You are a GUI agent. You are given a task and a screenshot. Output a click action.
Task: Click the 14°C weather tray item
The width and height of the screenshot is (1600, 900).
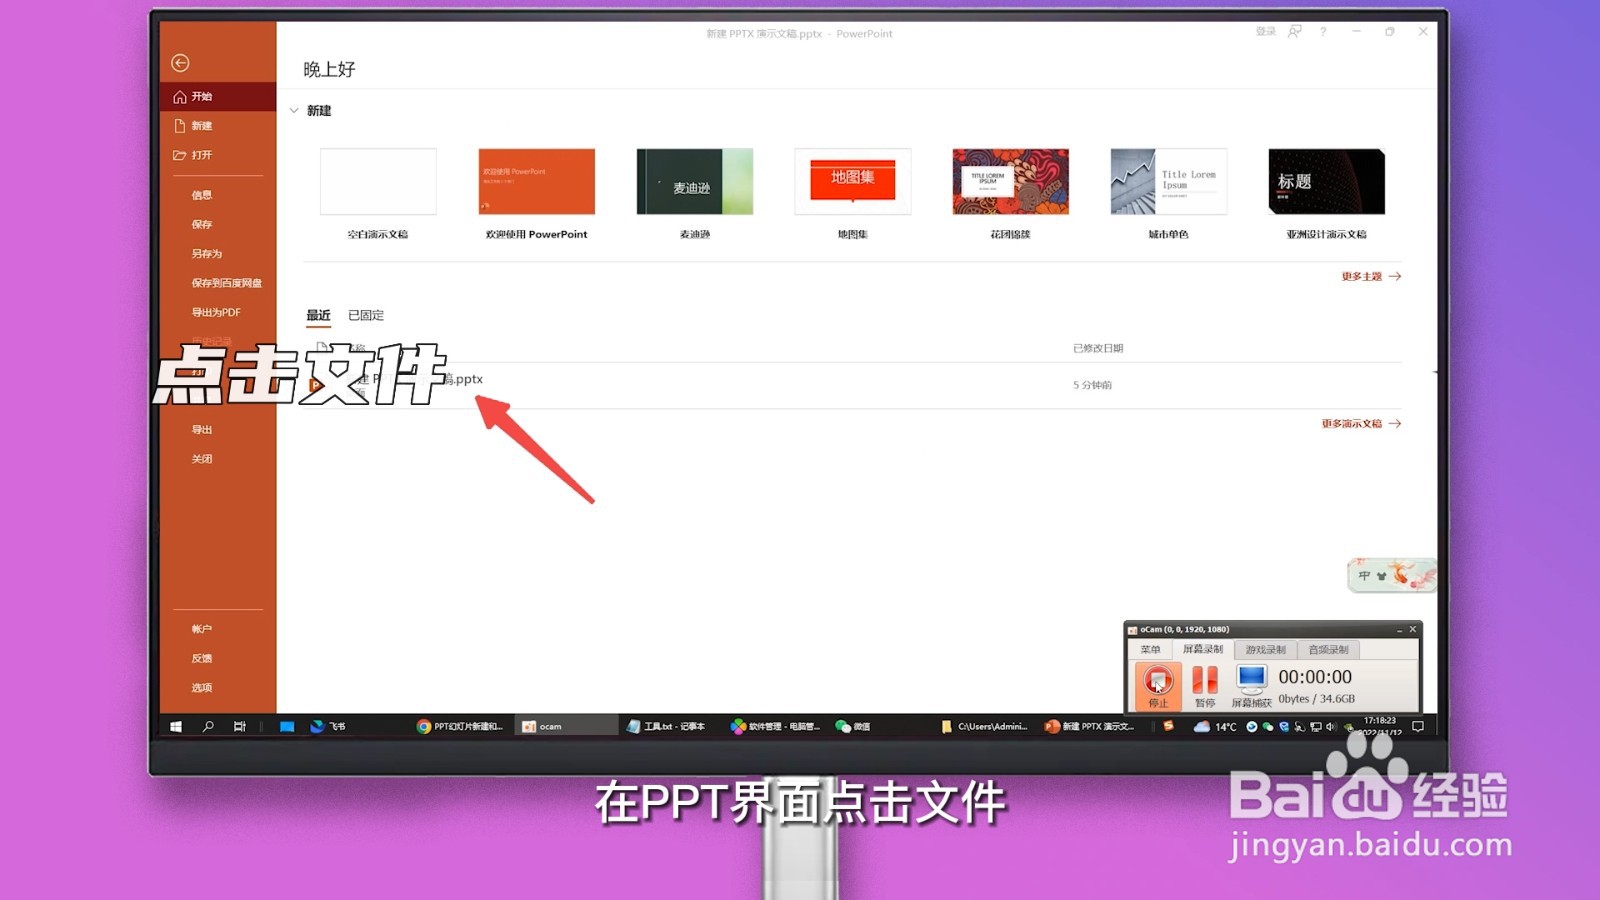tap(1216, 727)
